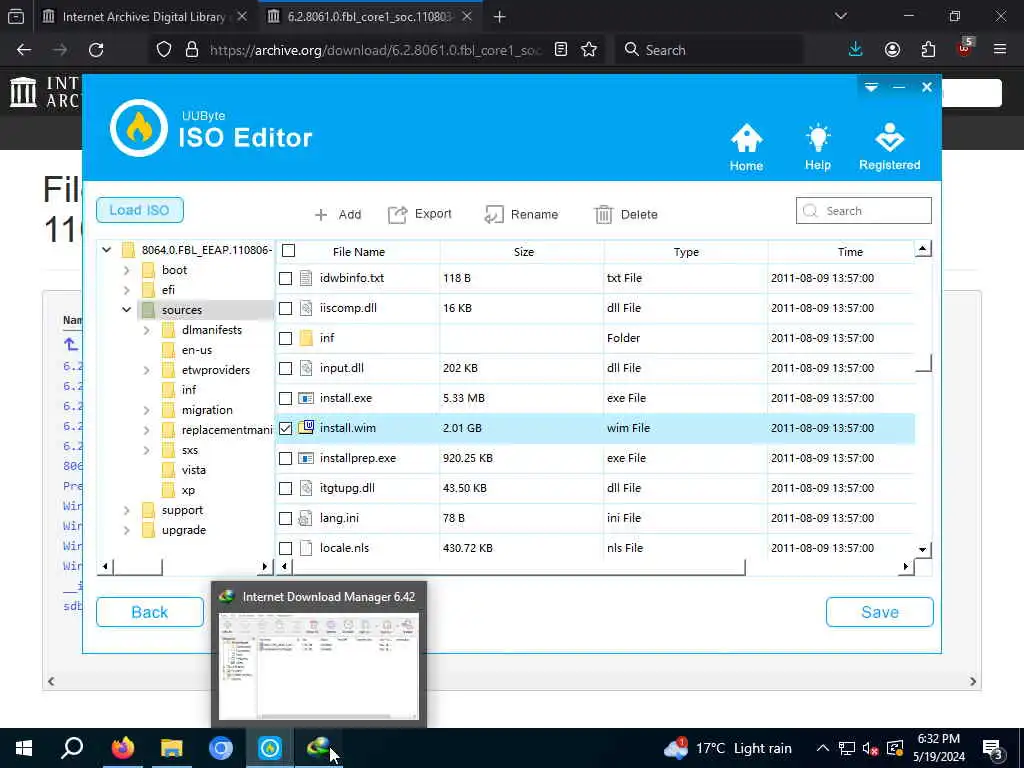1024x768 pixels.
Task: Toggle reader view icon in address bar
Action: coord(561,50)
